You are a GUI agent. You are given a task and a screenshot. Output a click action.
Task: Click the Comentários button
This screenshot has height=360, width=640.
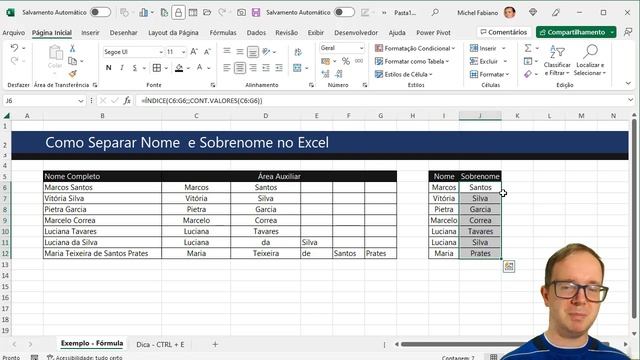click(x=503, y=32)
